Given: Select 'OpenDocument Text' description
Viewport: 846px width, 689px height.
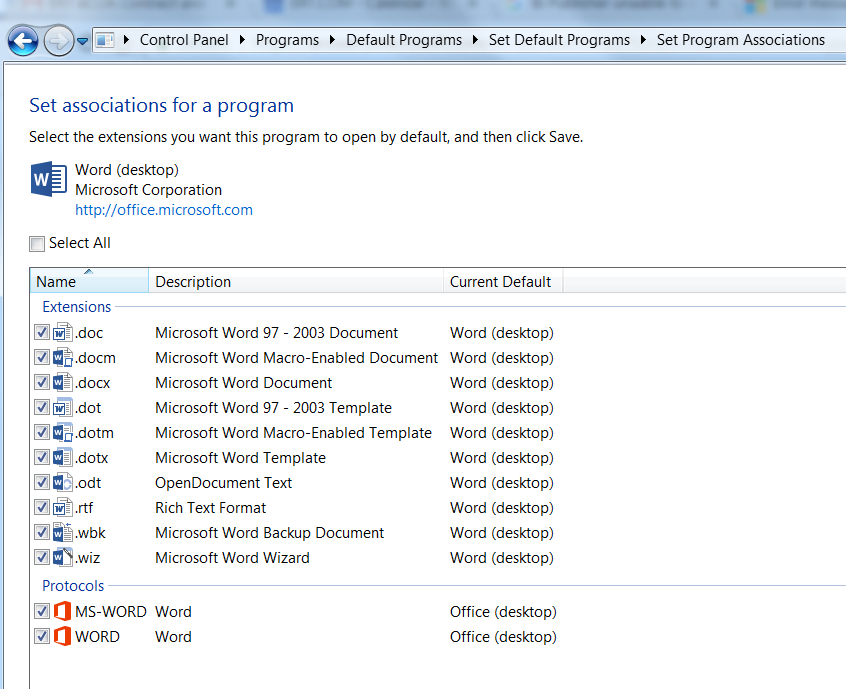Looking at the screenshot, I should (x=223, y=482).
